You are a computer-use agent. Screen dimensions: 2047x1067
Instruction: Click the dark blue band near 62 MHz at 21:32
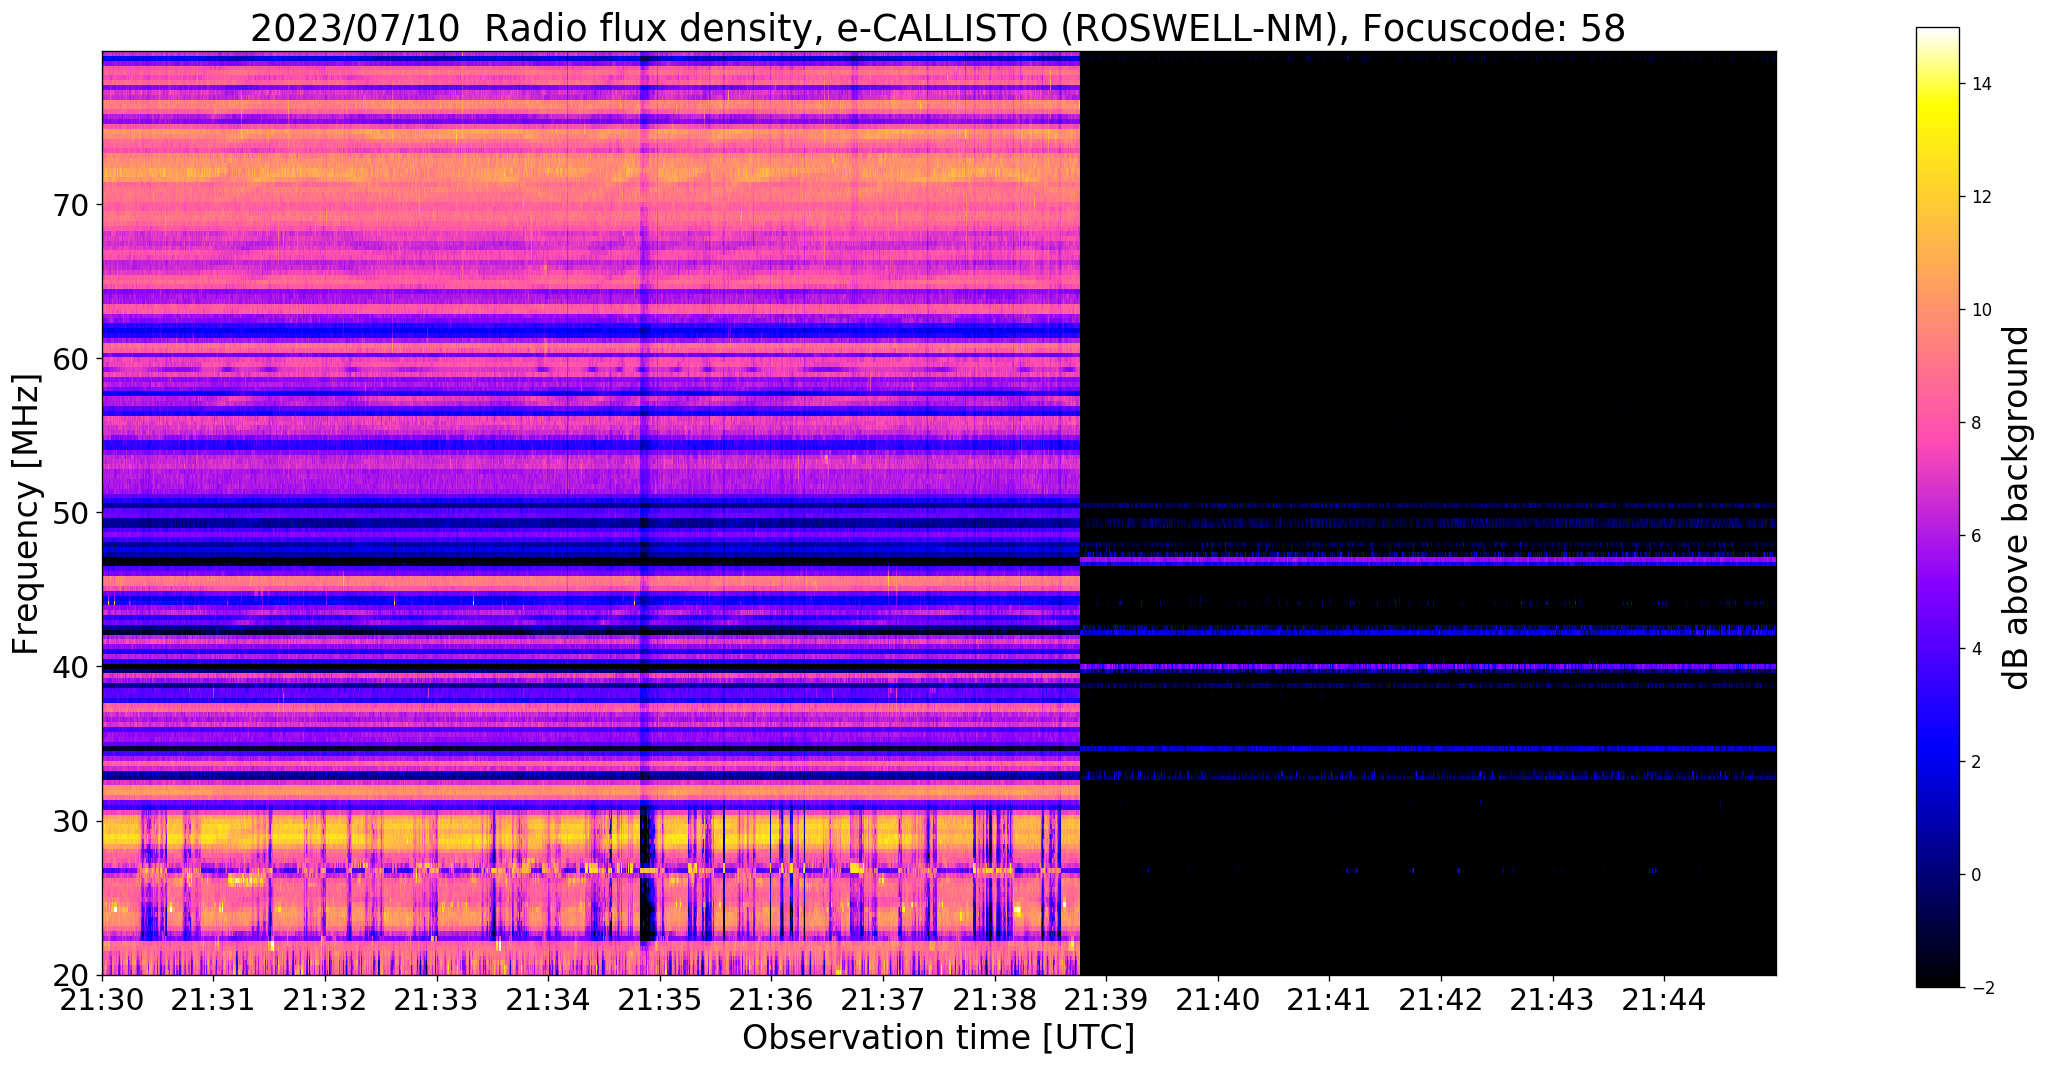326,329
